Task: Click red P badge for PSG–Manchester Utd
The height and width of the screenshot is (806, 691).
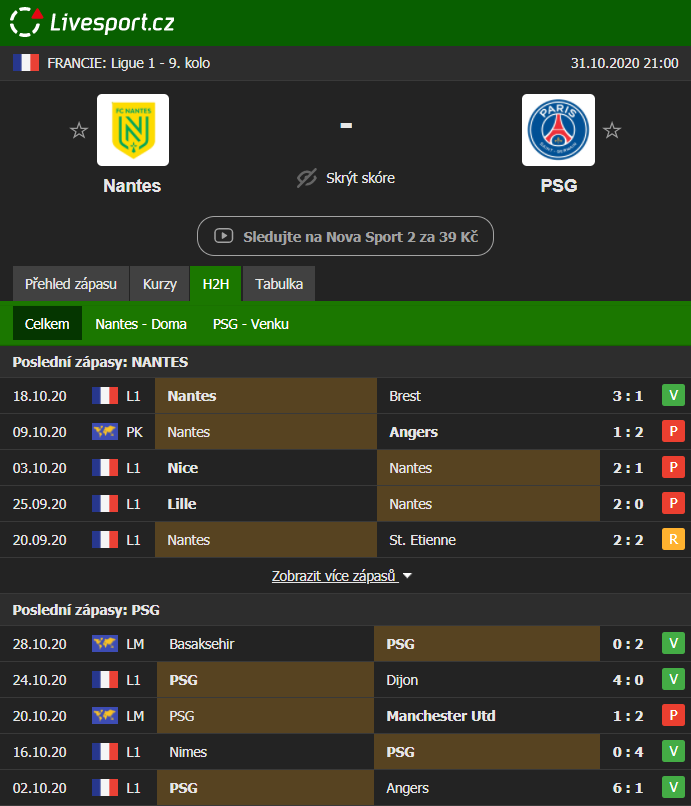Action: (673, 716)
